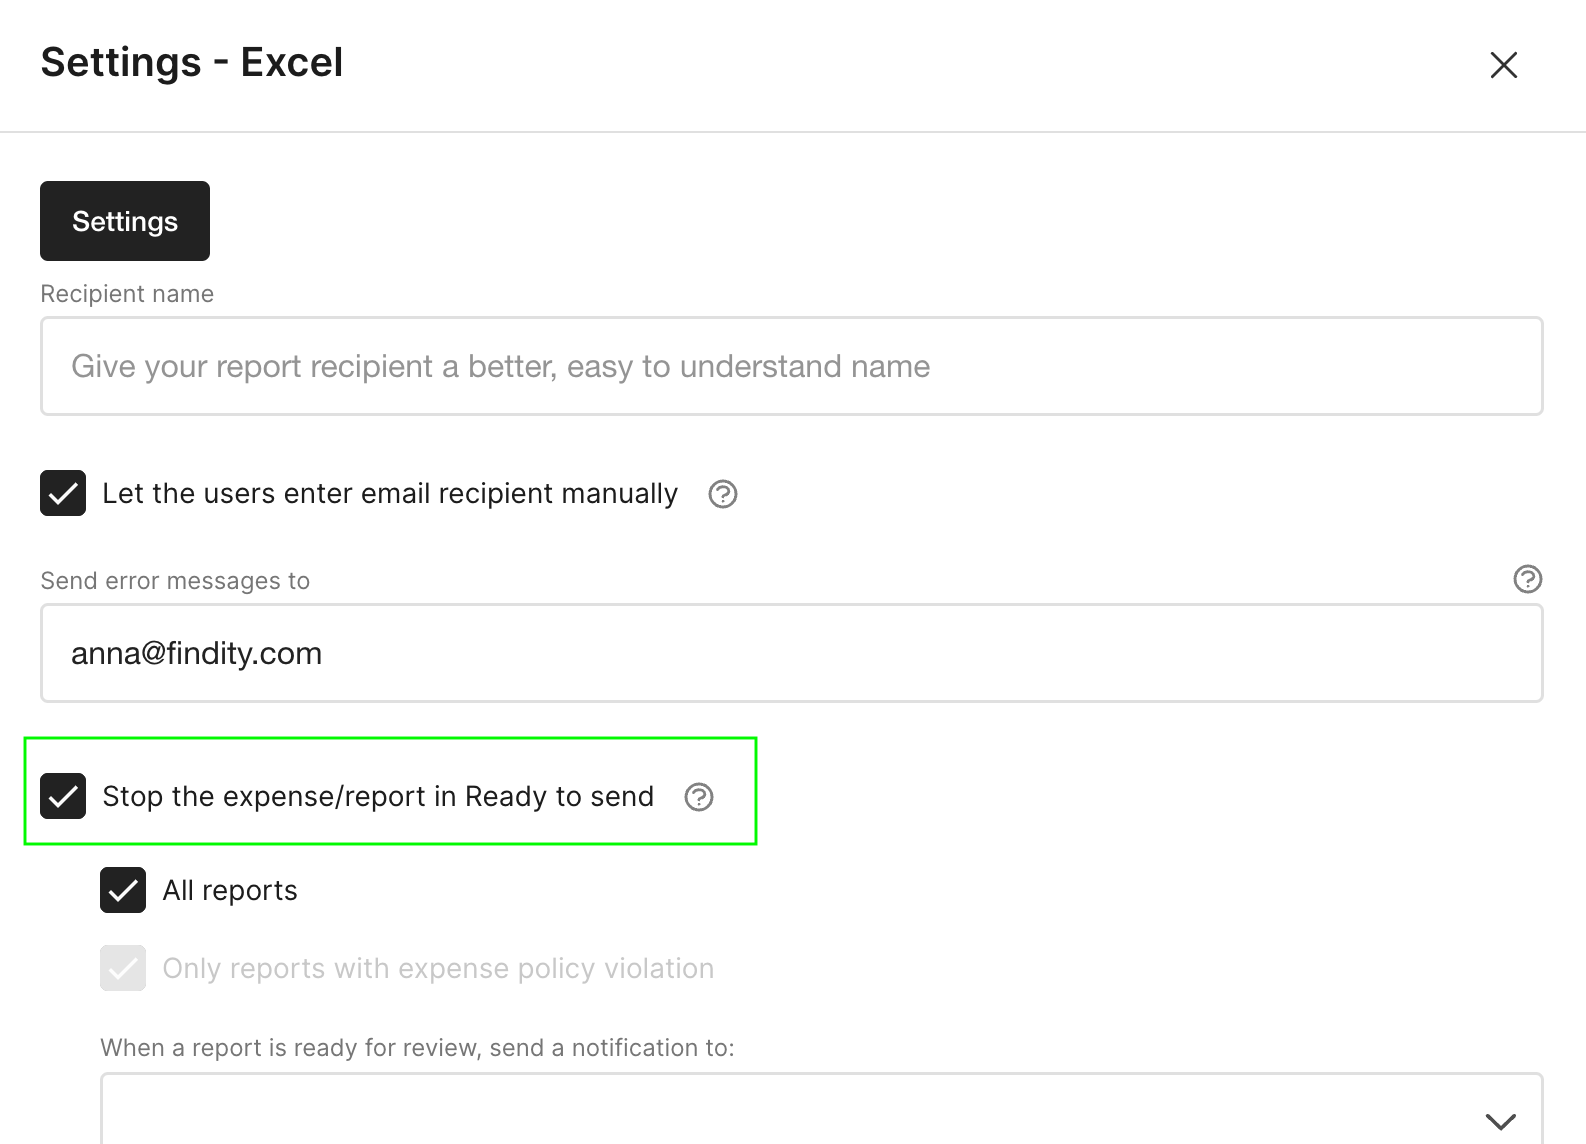Click the Recipient name input field
1586x1144 pixels.
click(791, 366)
